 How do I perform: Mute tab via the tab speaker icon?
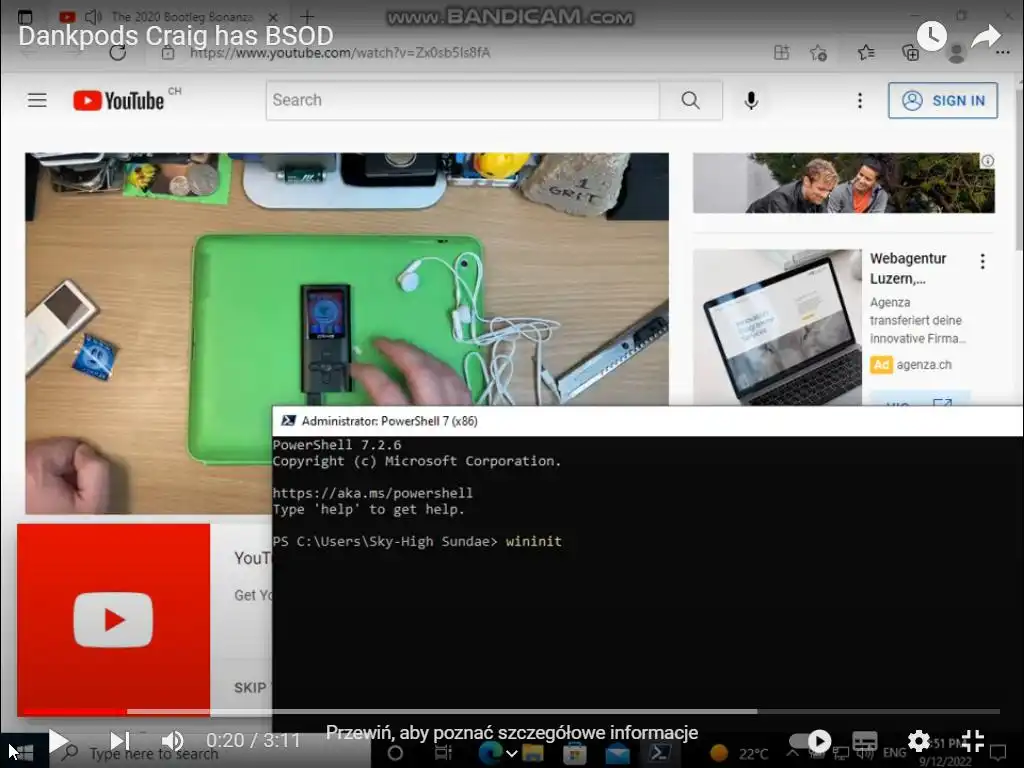[x=94, y=17]
